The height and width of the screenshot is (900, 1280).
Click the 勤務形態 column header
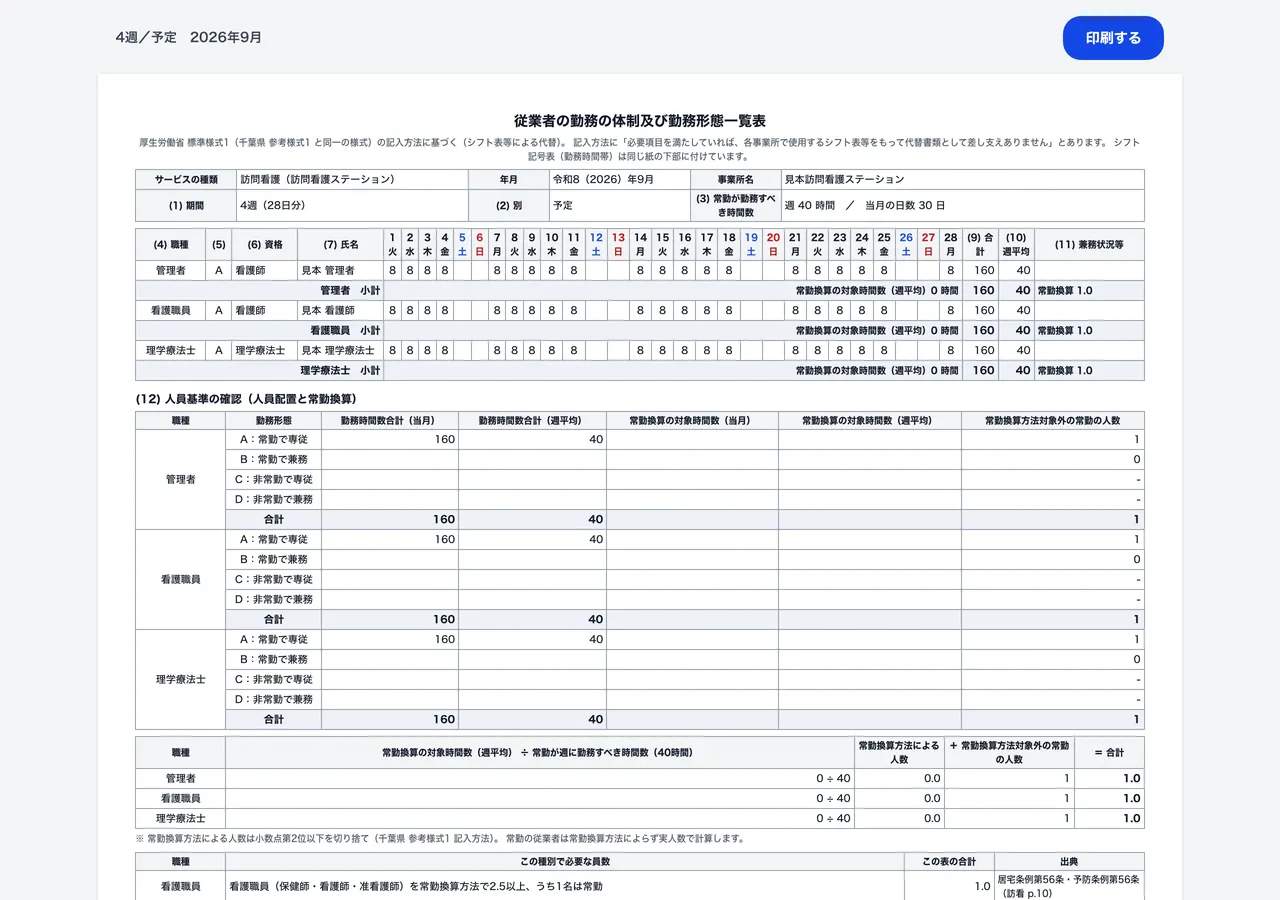273,421
